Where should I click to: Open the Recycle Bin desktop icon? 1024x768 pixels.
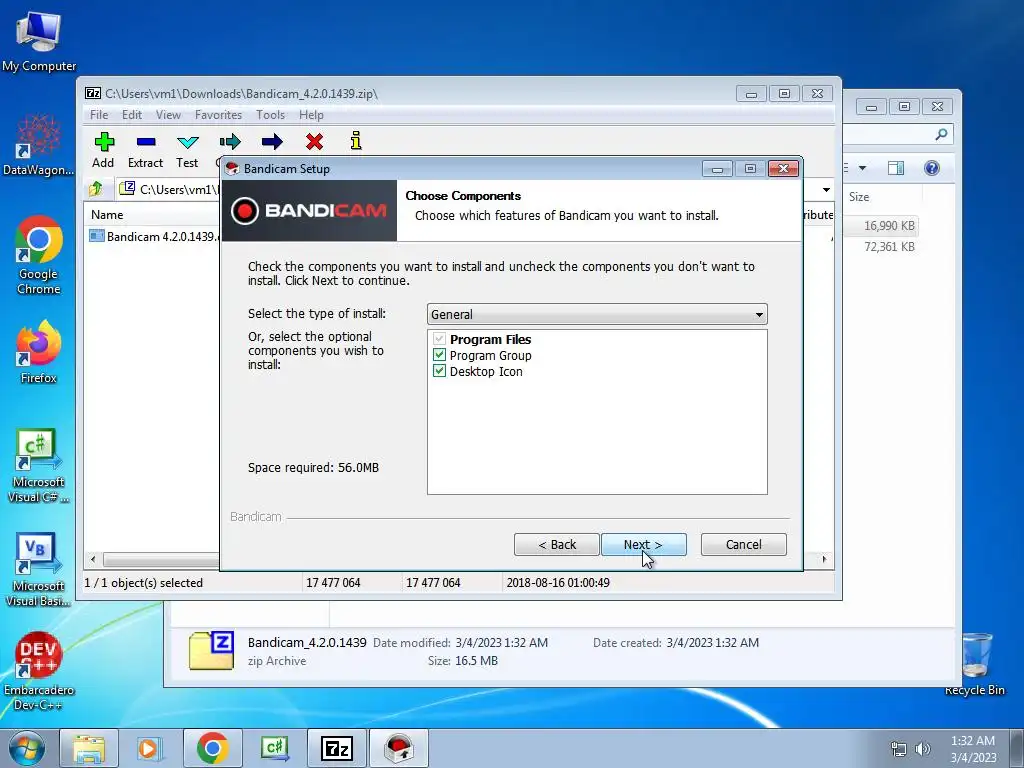pos(975,664)
